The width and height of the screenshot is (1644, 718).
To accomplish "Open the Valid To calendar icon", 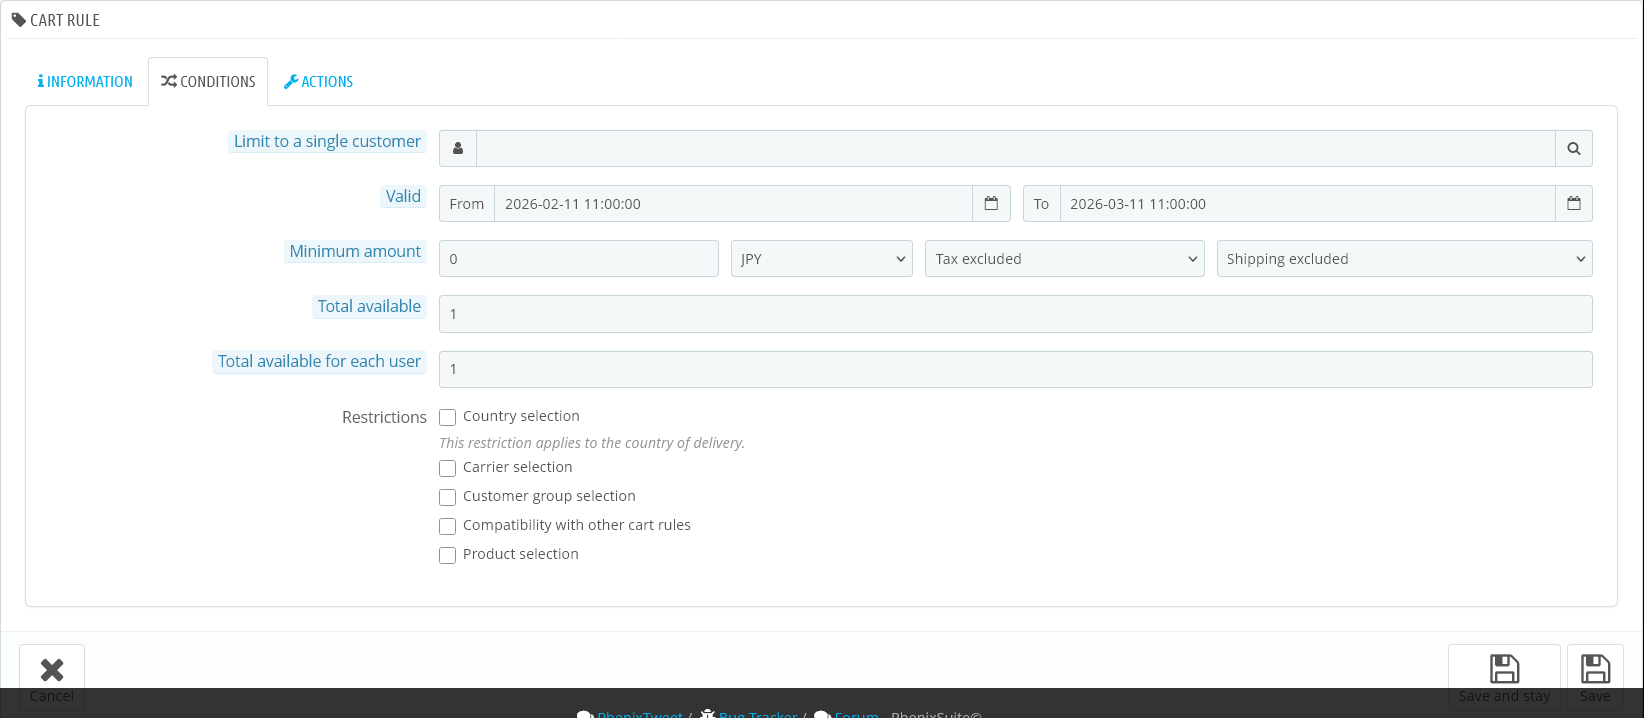I will [1573, 204].
